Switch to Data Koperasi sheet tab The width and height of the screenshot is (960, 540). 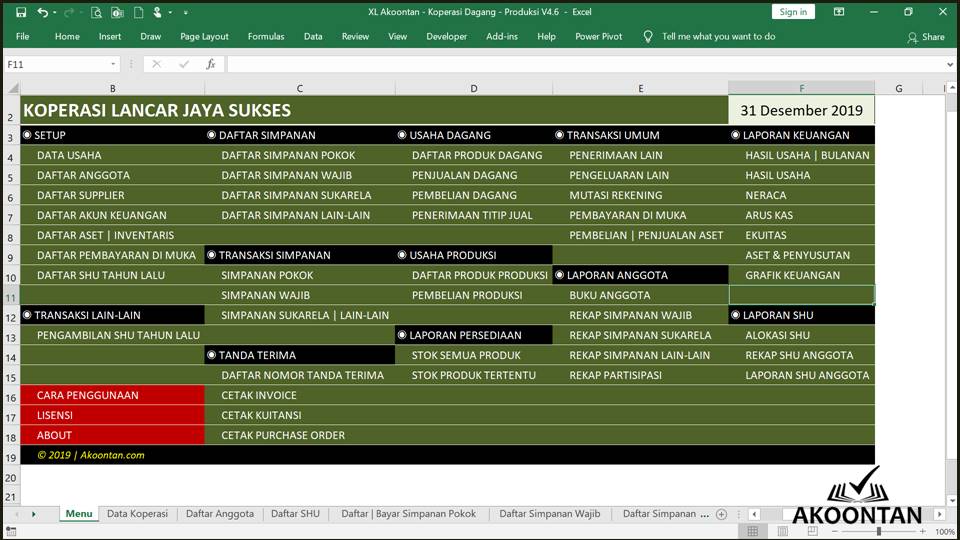[137, 514]
